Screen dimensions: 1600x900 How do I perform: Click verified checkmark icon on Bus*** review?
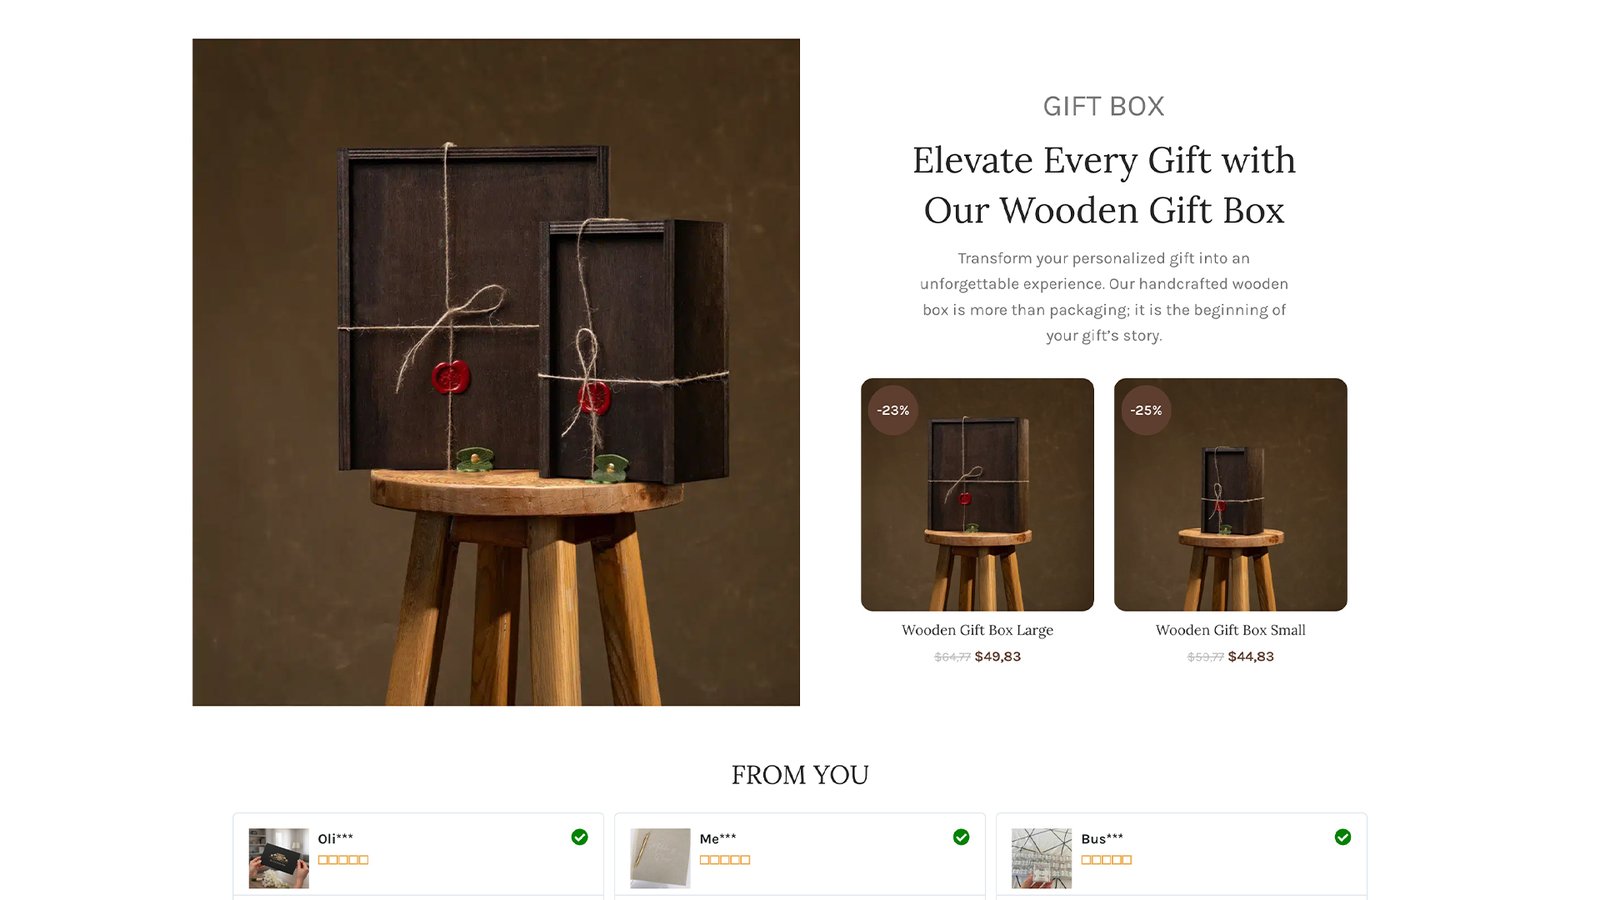point(1343,837)
